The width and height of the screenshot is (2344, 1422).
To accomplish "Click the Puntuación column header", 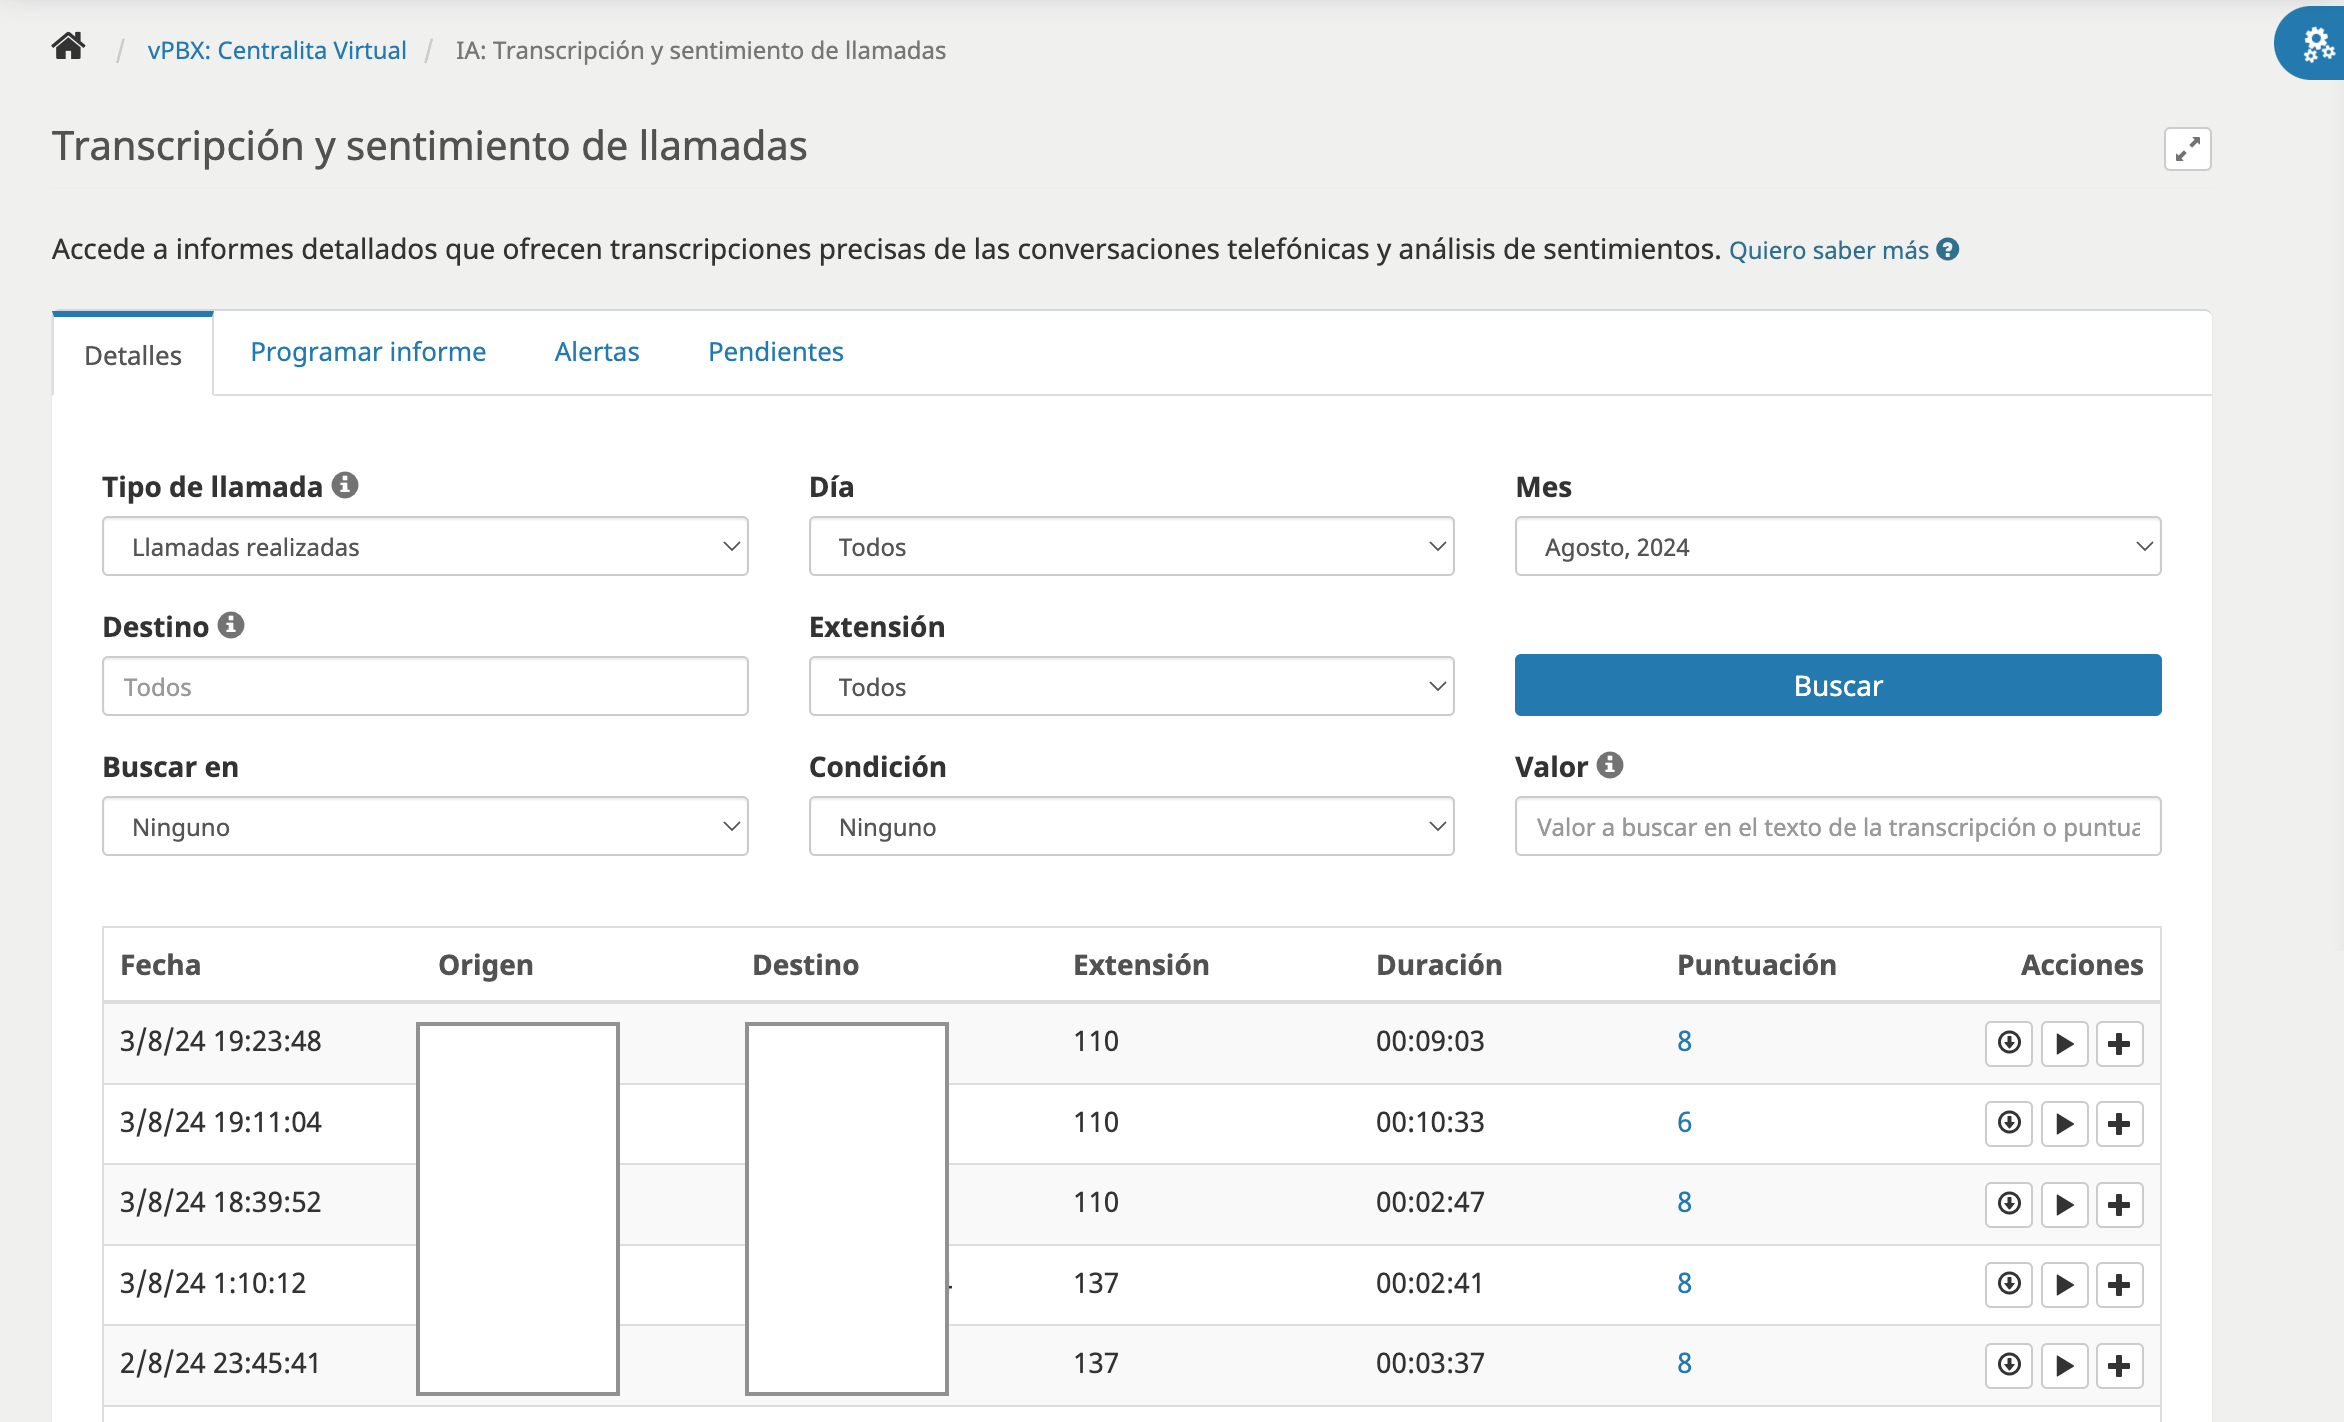I will pyautogui.click(x=1757, y=965).
